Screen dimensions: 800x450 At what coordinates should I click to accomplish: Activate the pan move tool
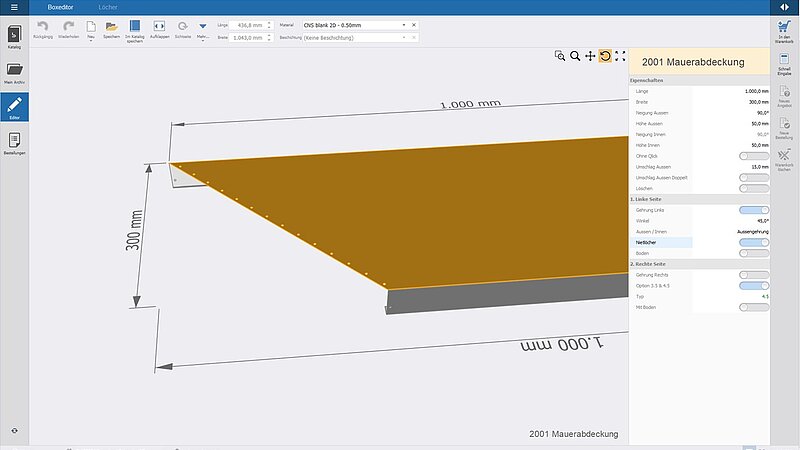click(590, 56)
